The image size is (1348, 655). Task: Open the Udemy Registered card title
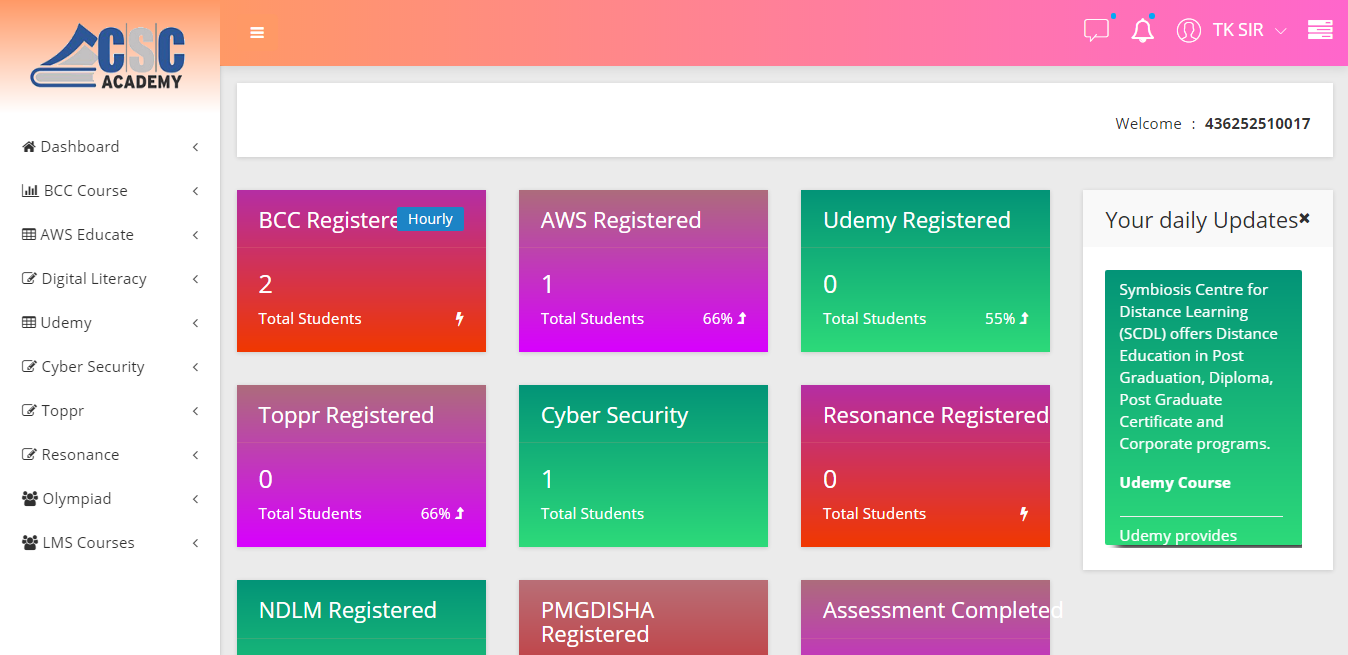917,220
